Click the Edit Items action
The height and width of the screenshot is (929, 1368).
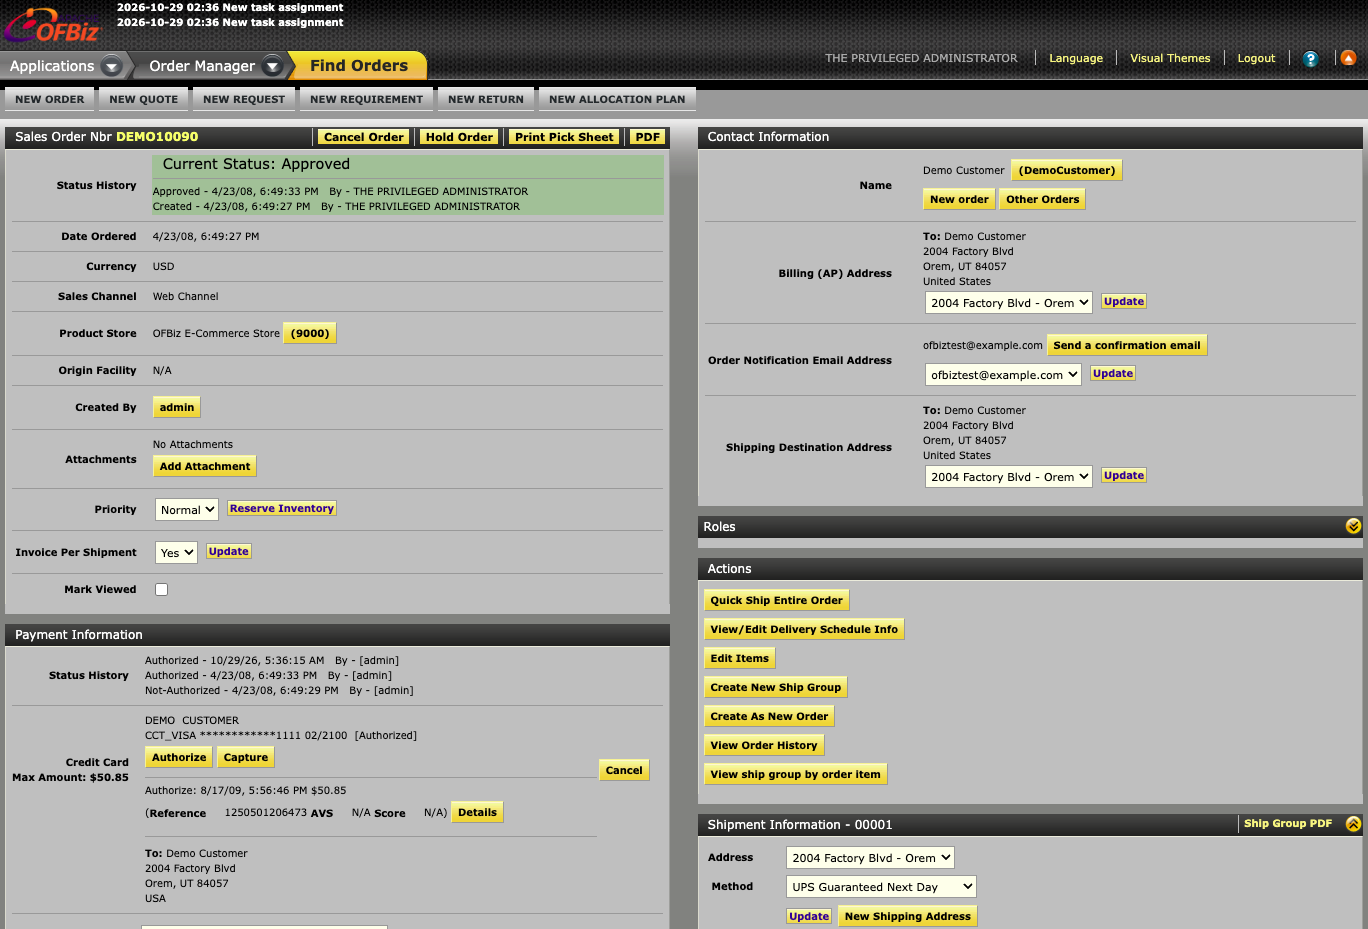point(740,658)
